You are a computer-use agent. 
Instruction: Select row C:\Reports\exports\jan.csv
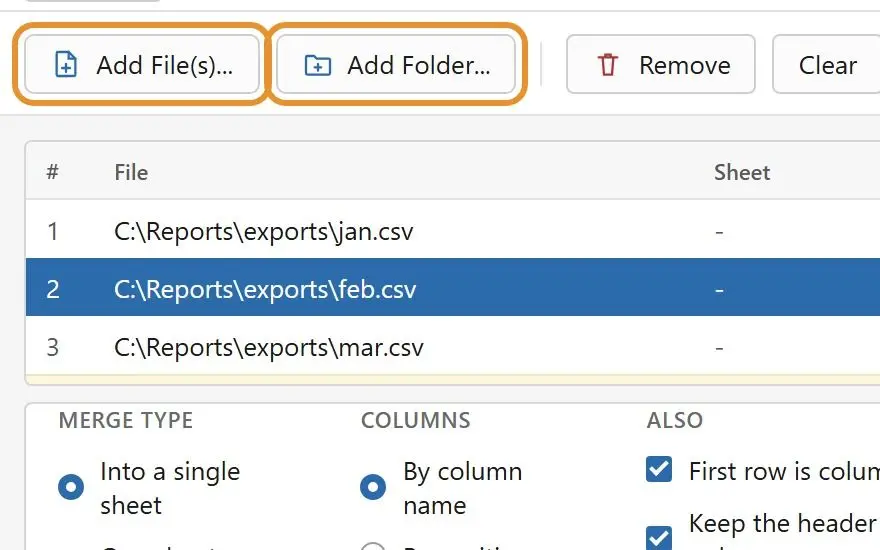tap(453, 231)
